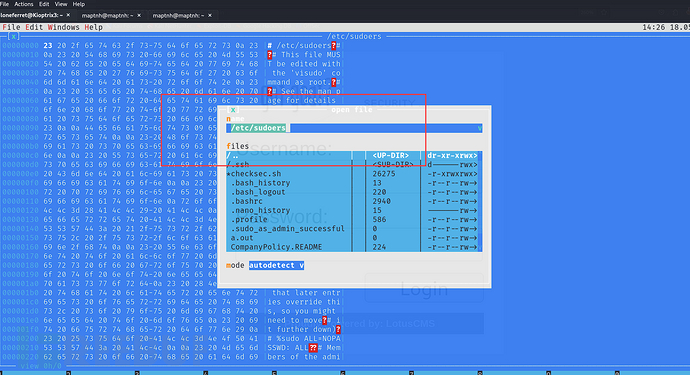Viewport: 690px width, 375px height.
Task: Click hex offset 00000000
Action: pos(20,46)
